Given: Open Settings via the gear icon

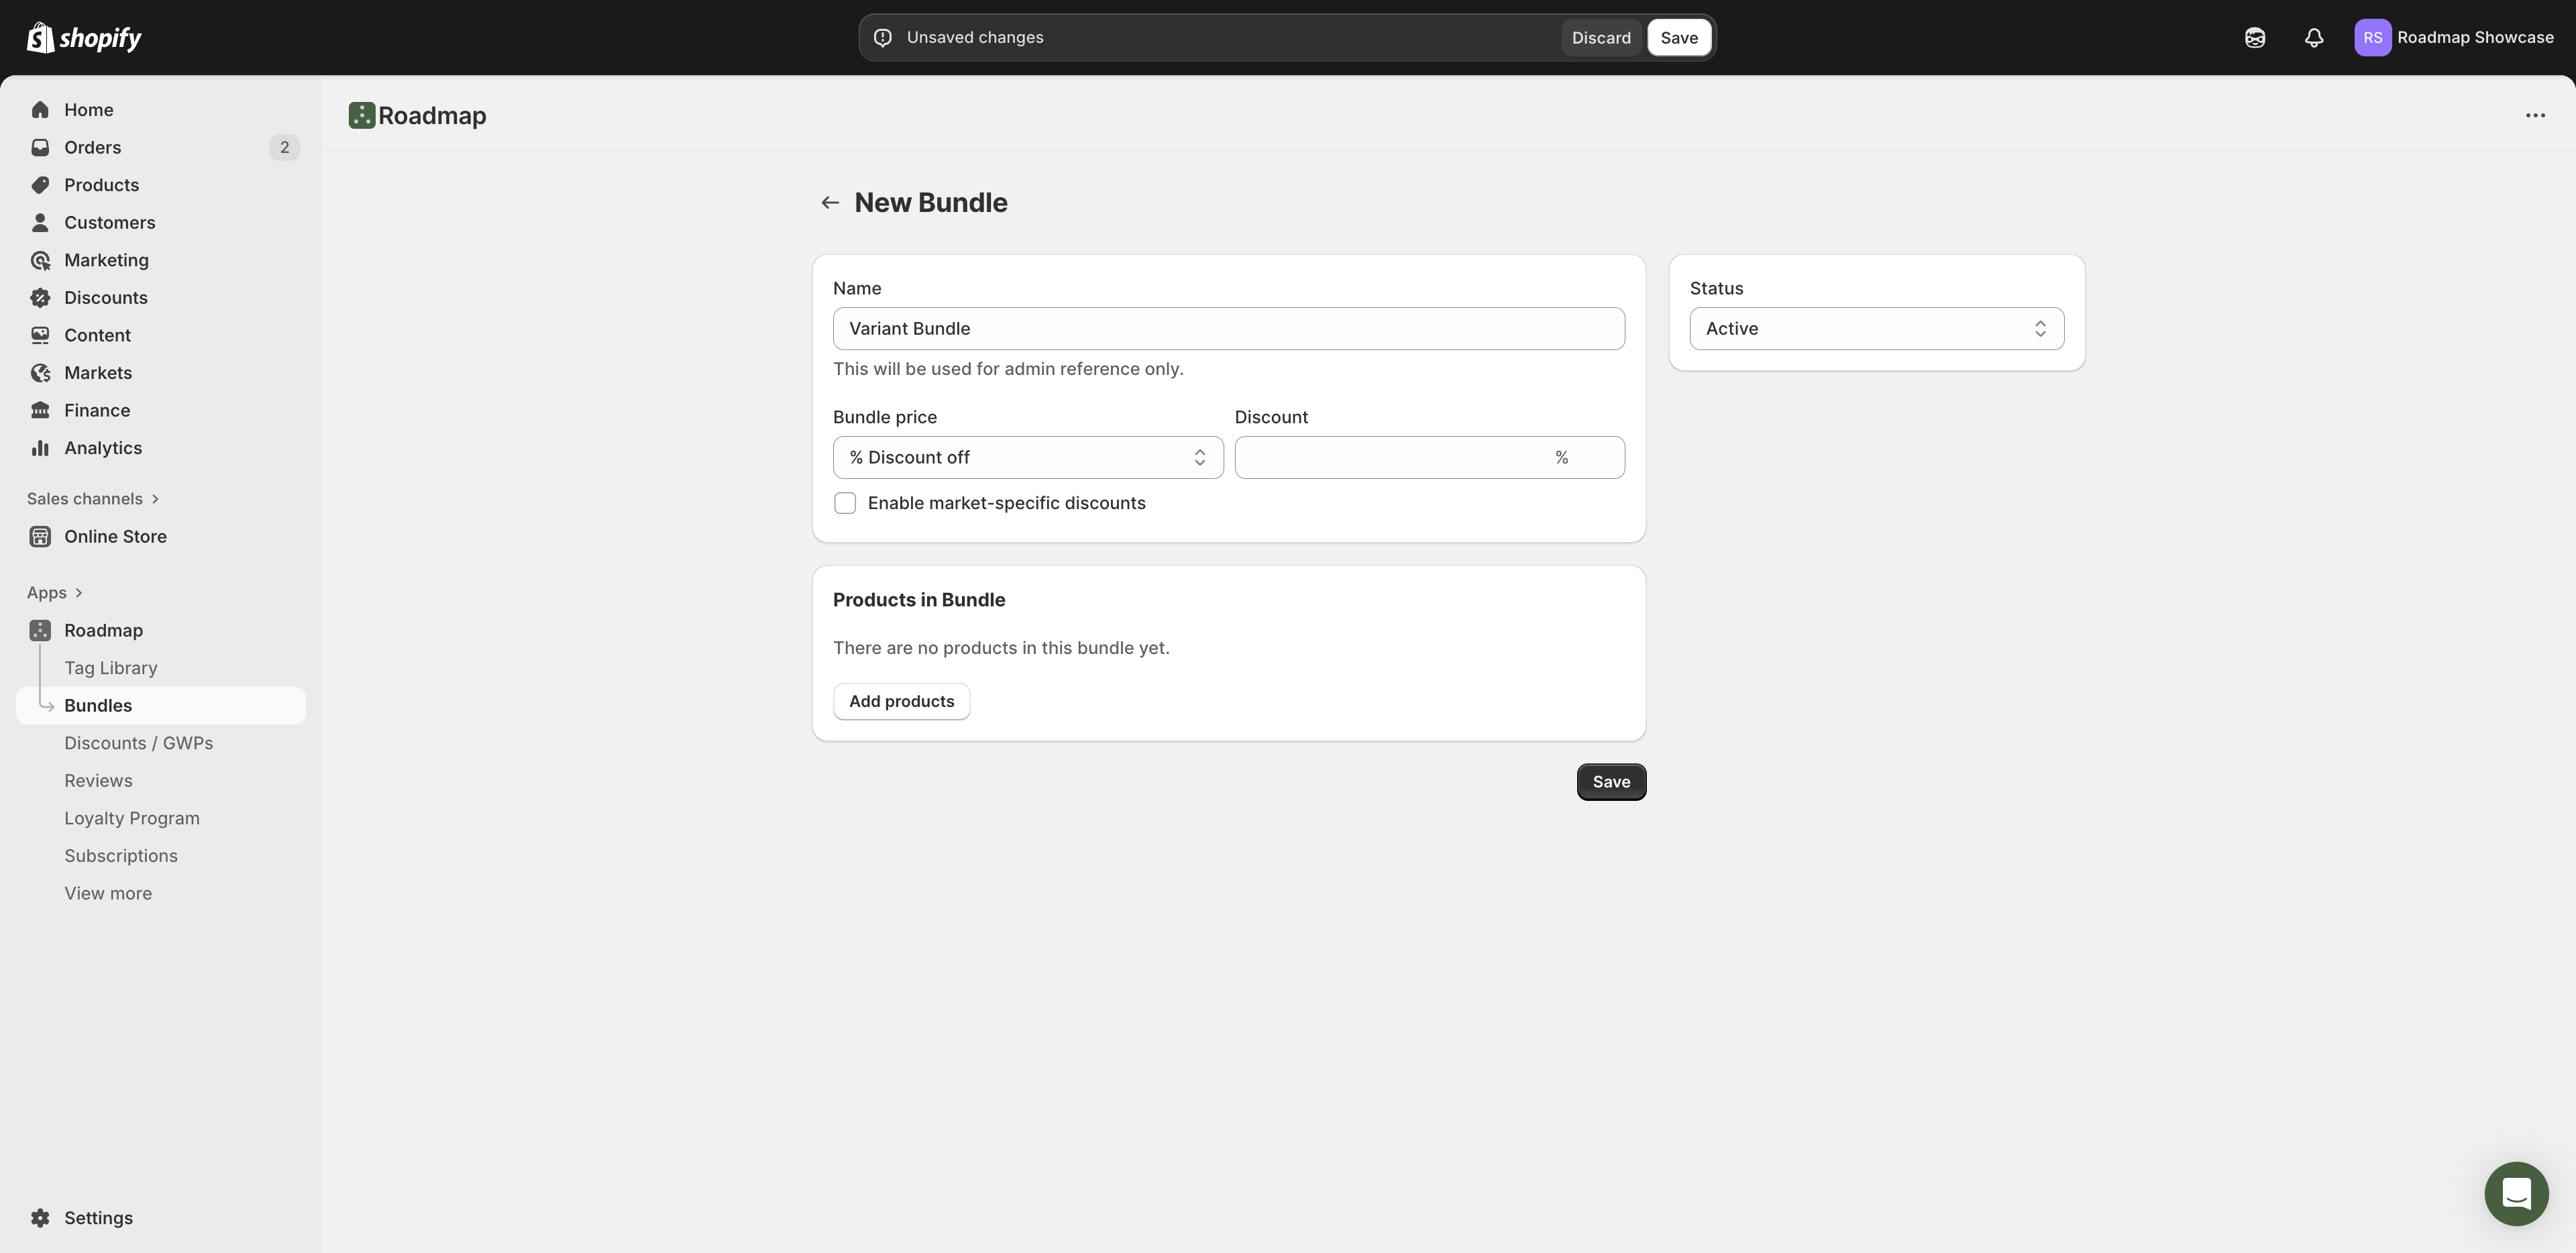Looking at the screenshot, I should pyautogui.click(x=40, y=1218).
